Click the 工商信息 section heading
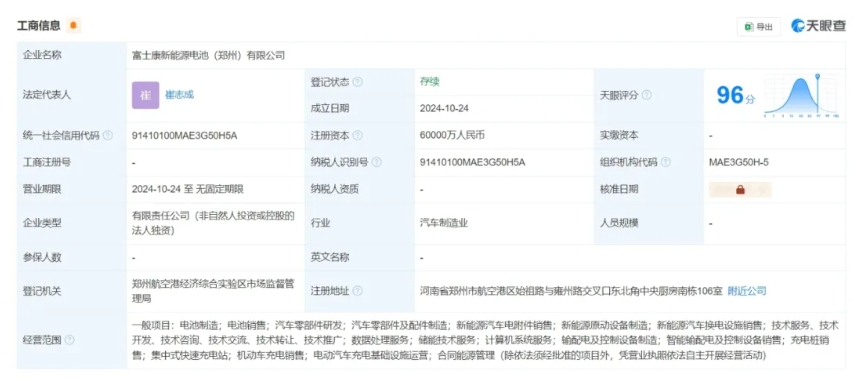Image resolution: width=861 pixels, height=381 pixels. 38,25
